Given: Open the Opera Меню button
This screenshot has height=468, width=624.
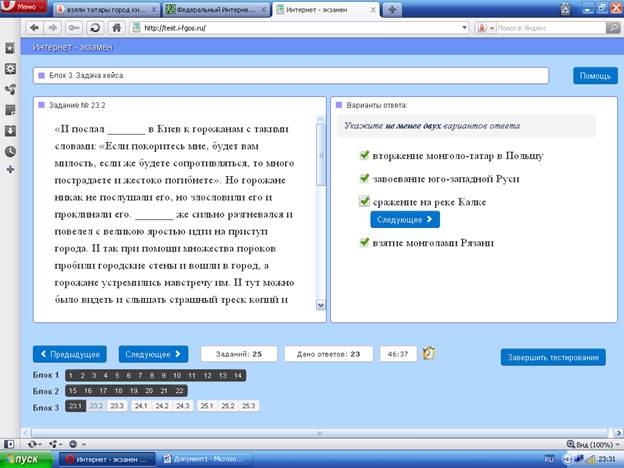Looking at the screenshot, I should click(x=23, y=7).
